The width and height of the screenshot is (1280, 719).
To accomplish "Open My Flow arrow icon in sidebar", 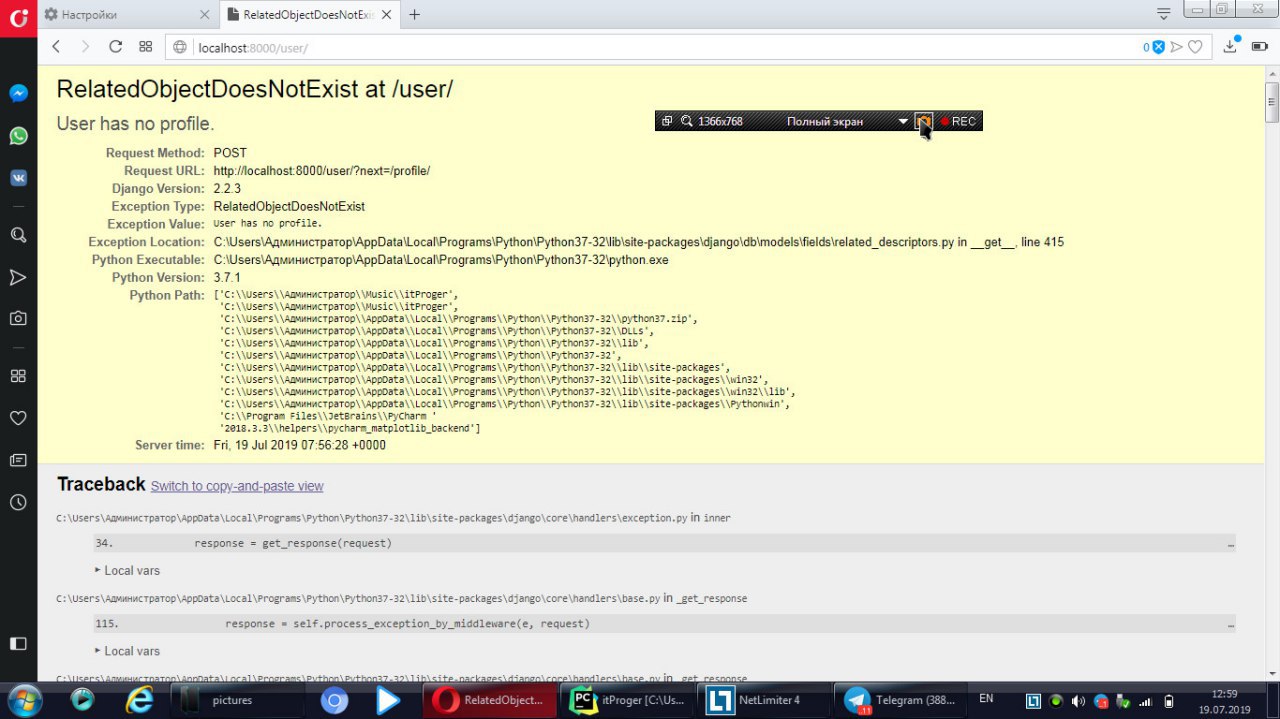I will 18,277.
